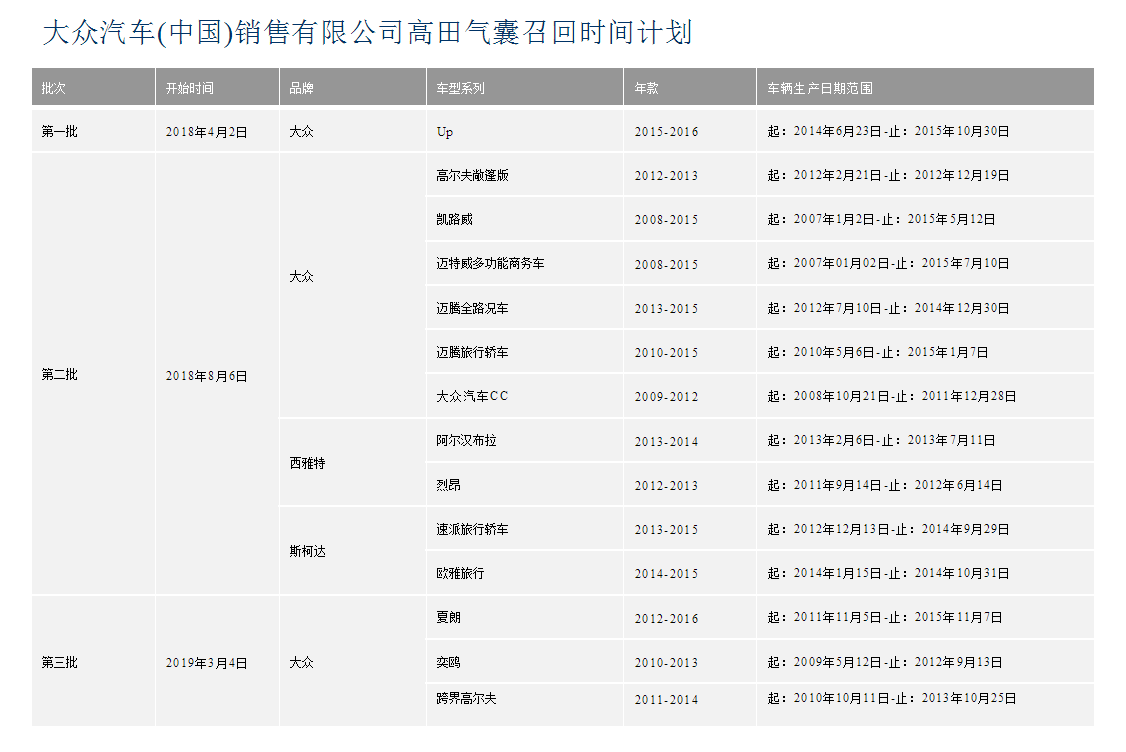1126x752 pixels.
Task: Click model year 2008-2015 in the 凯路威 row
Action: click(x=666, y=220)
